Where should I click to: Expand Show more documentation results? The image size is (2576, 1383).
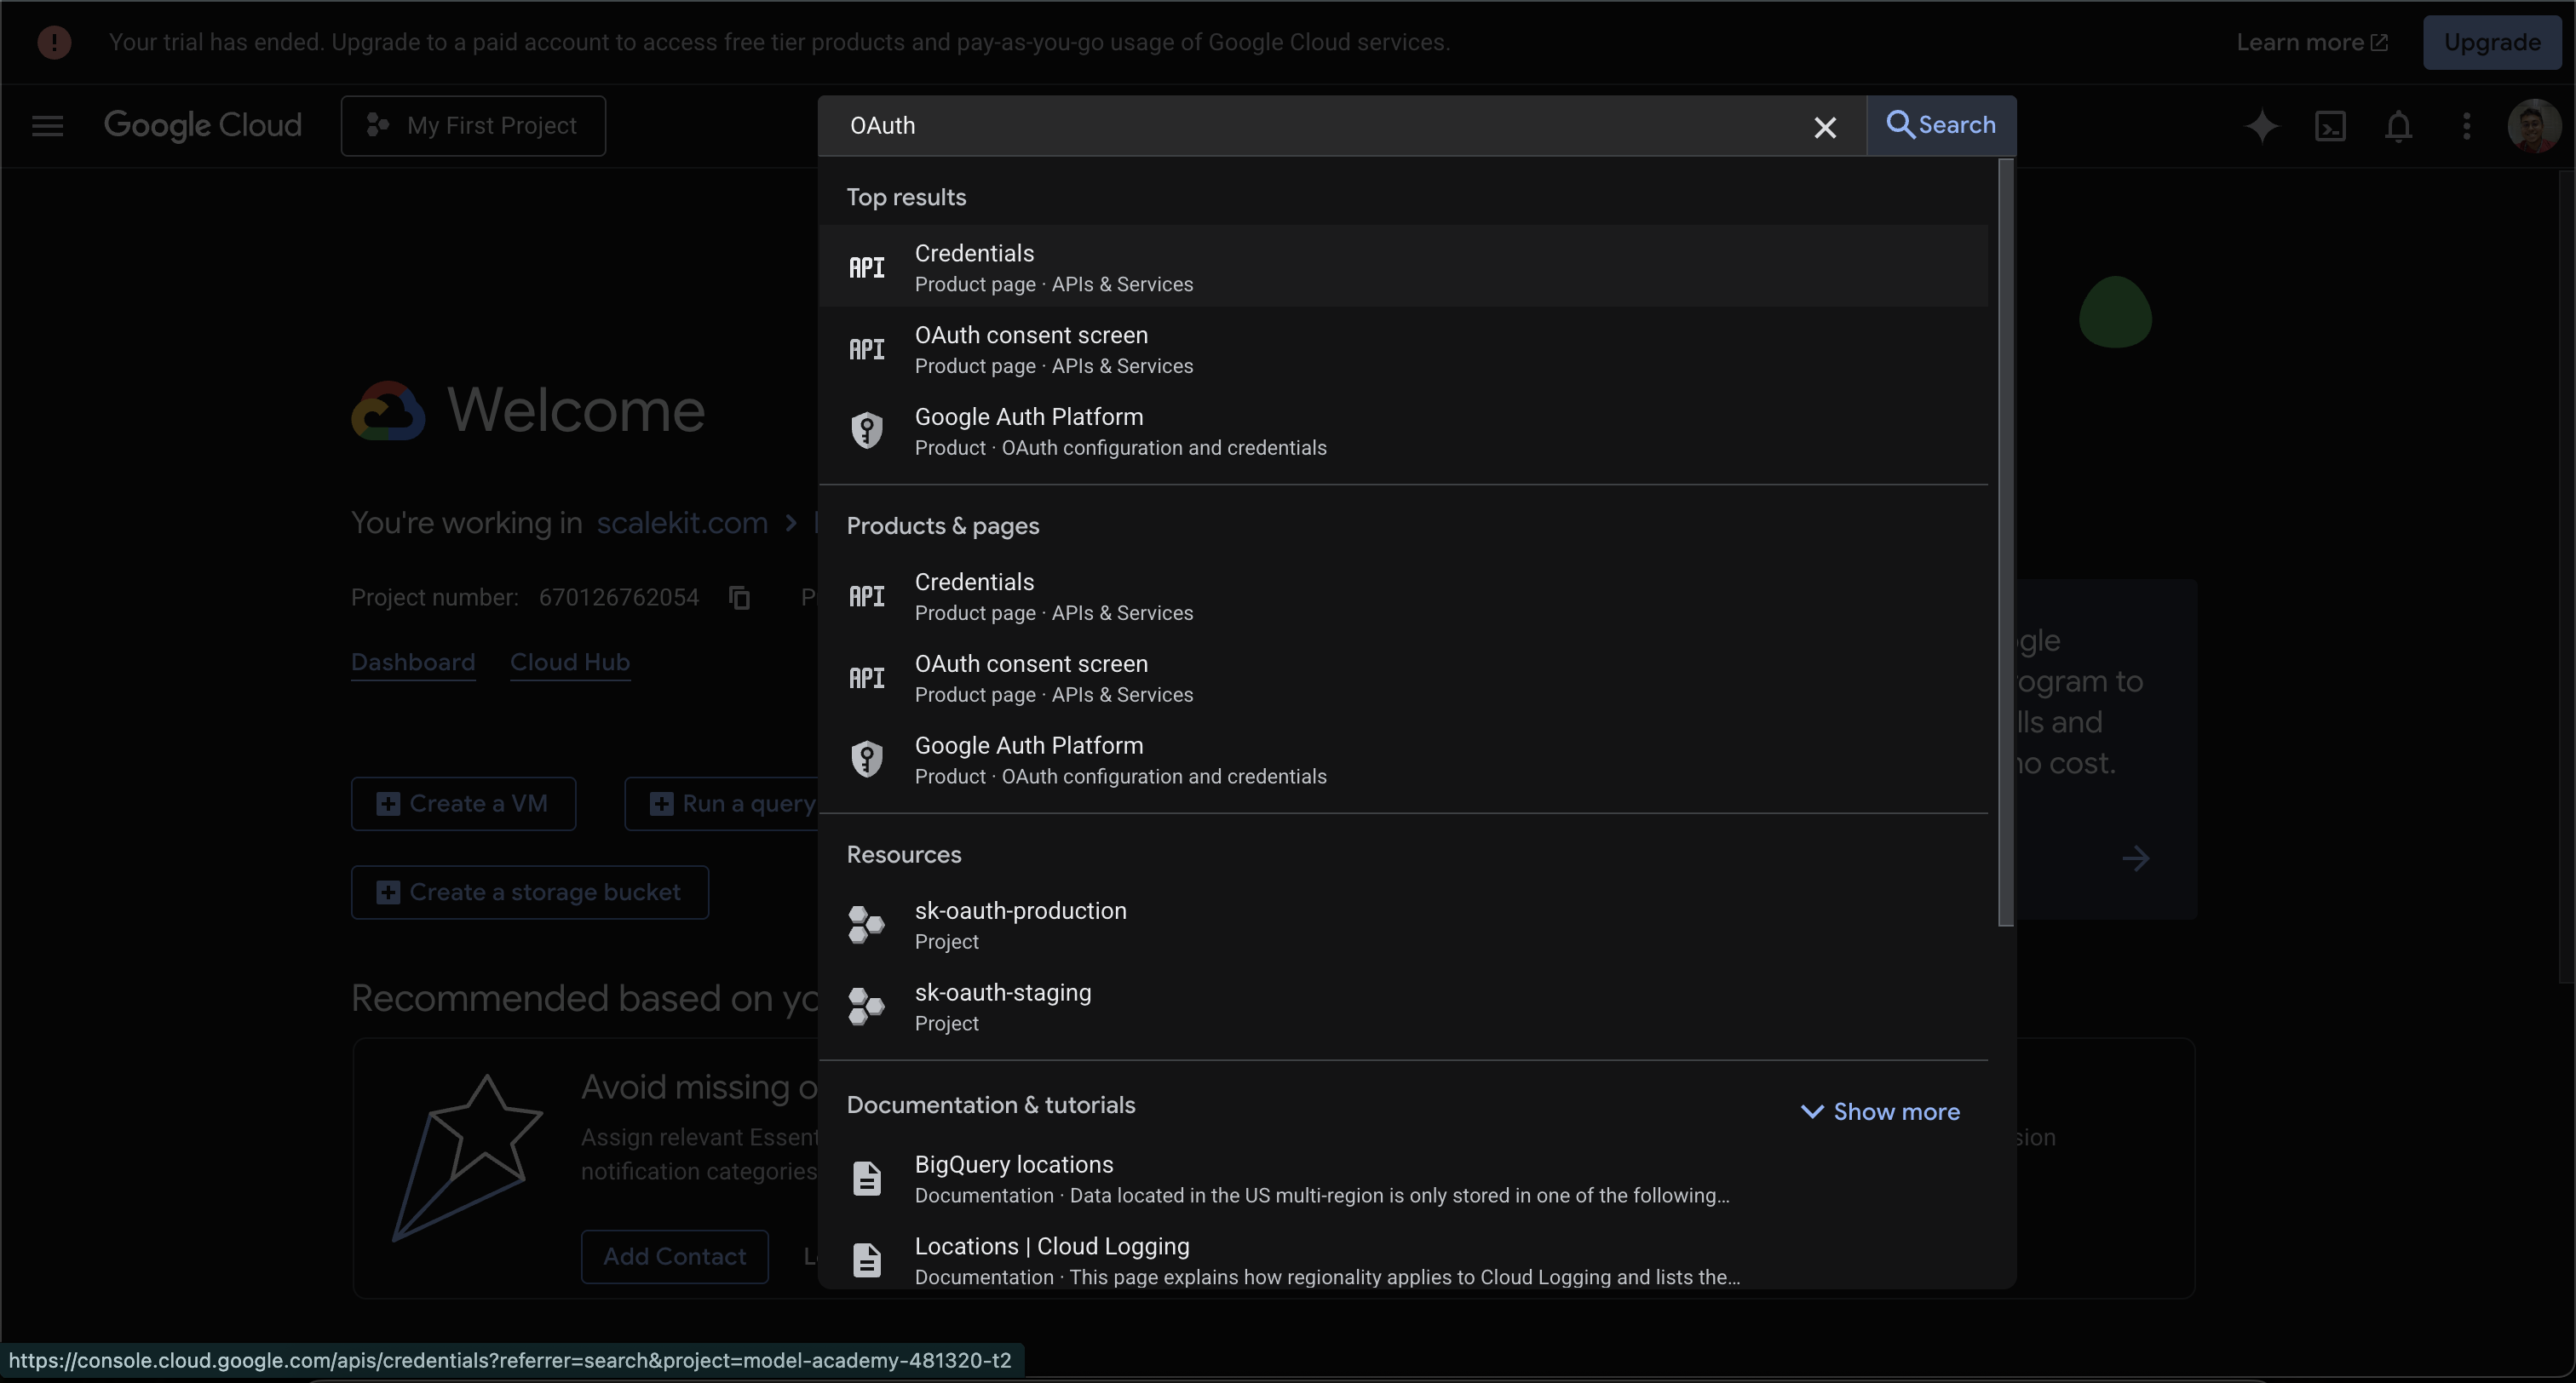[1880, 1111]
